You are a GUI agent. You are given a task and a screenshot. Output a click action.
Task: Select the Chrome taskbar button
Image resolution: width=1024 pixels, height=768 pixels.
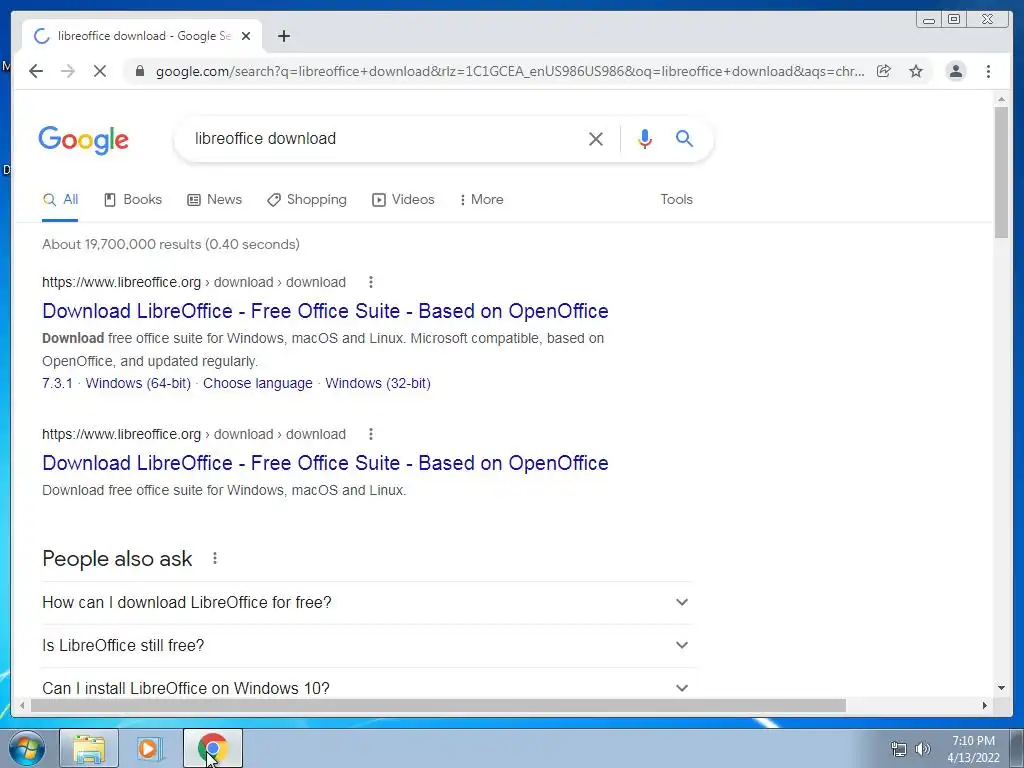click(213, 748)
